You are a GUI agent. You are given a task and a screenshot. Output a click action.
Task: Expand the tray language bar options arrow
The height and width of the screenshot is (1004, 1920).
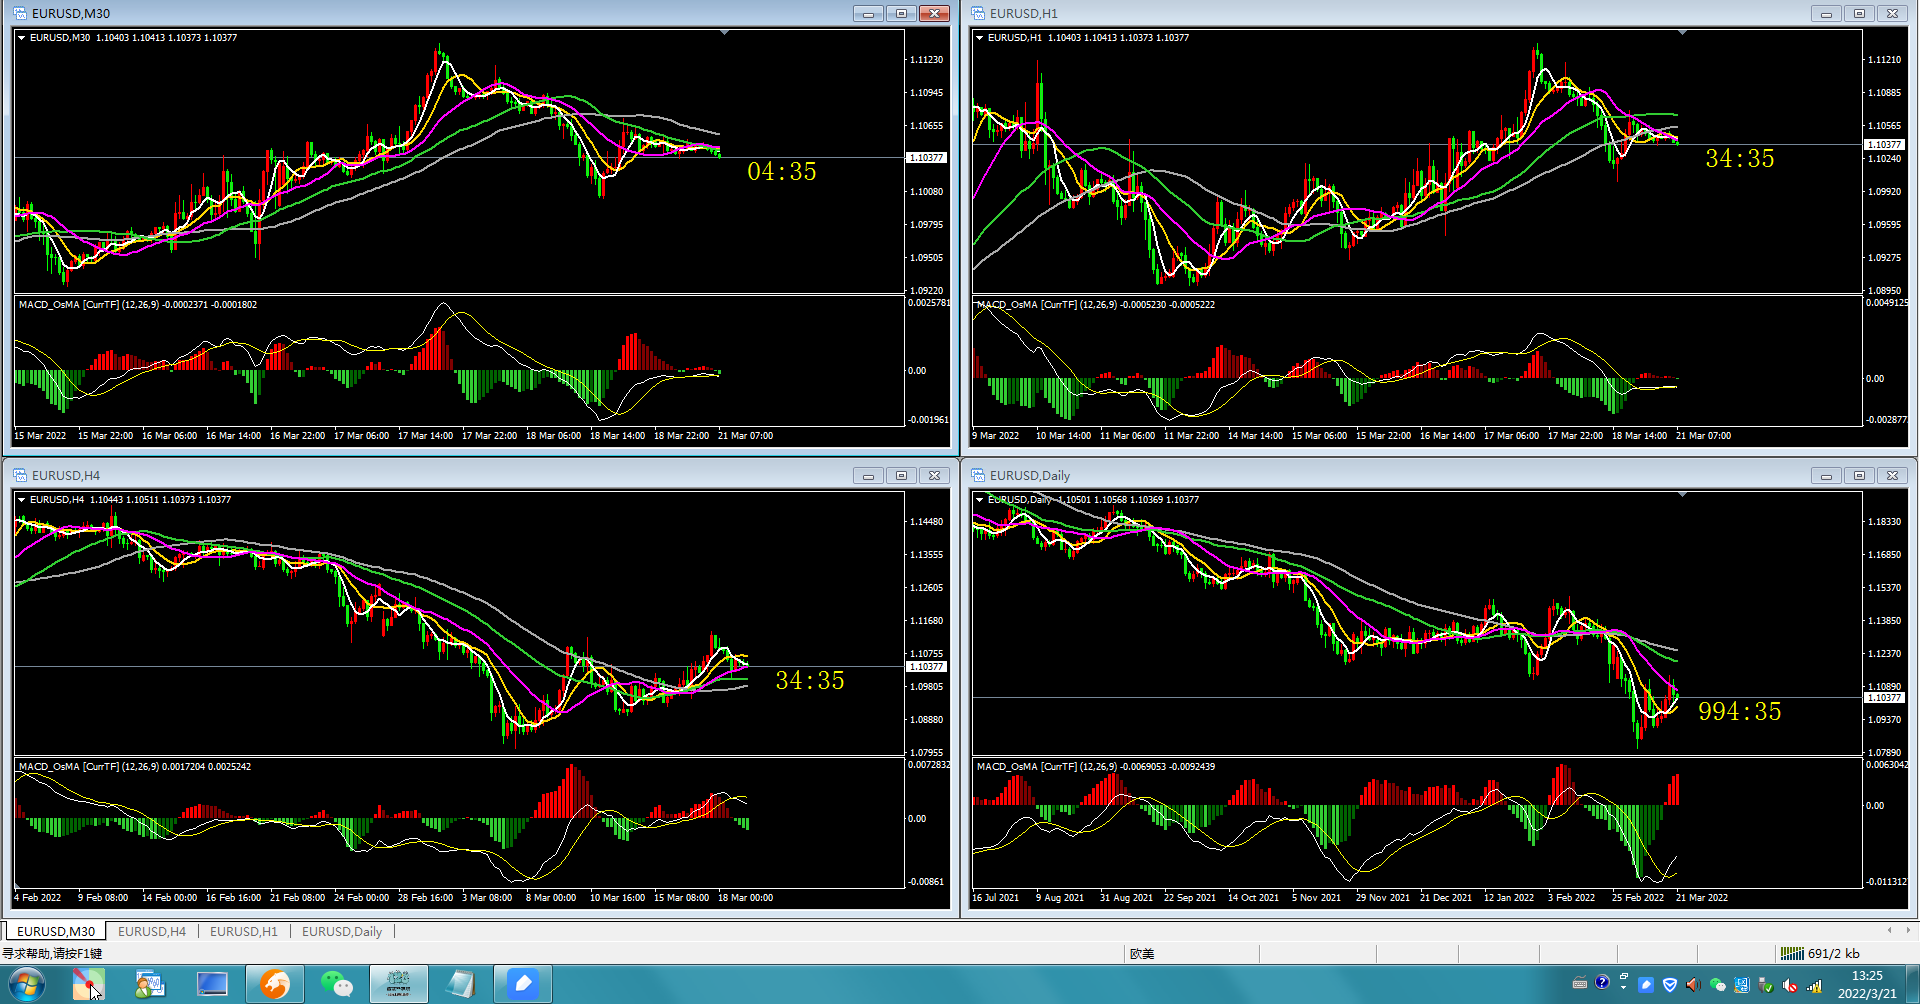click(x=1624, y=988)
